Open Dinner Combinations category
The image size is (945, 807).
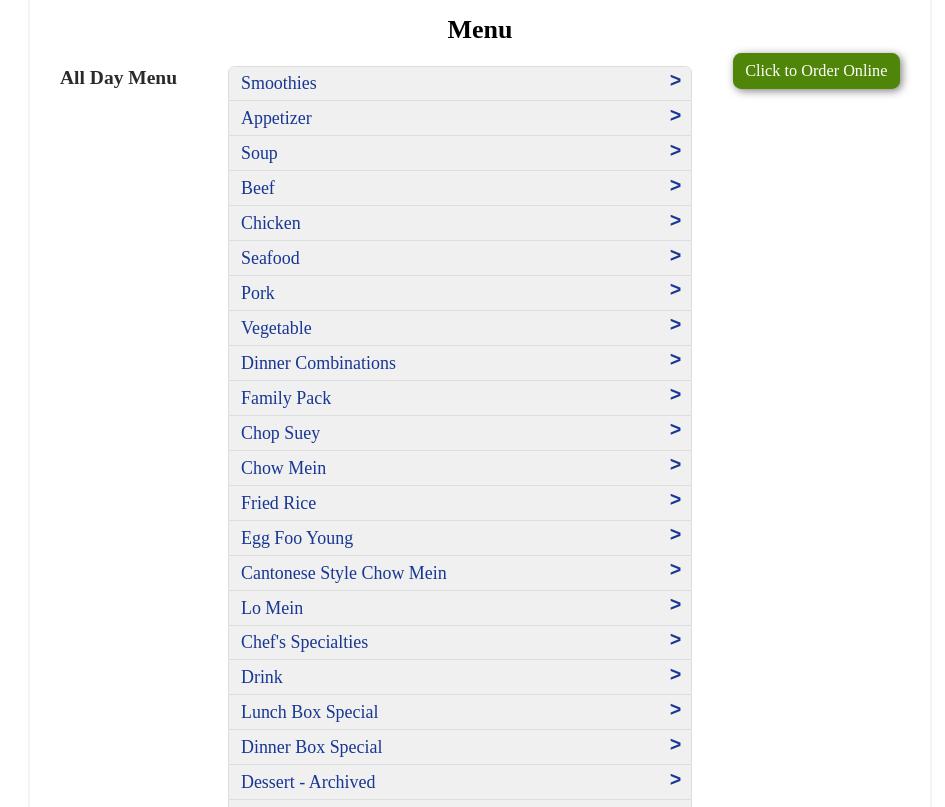coord(318,363)
